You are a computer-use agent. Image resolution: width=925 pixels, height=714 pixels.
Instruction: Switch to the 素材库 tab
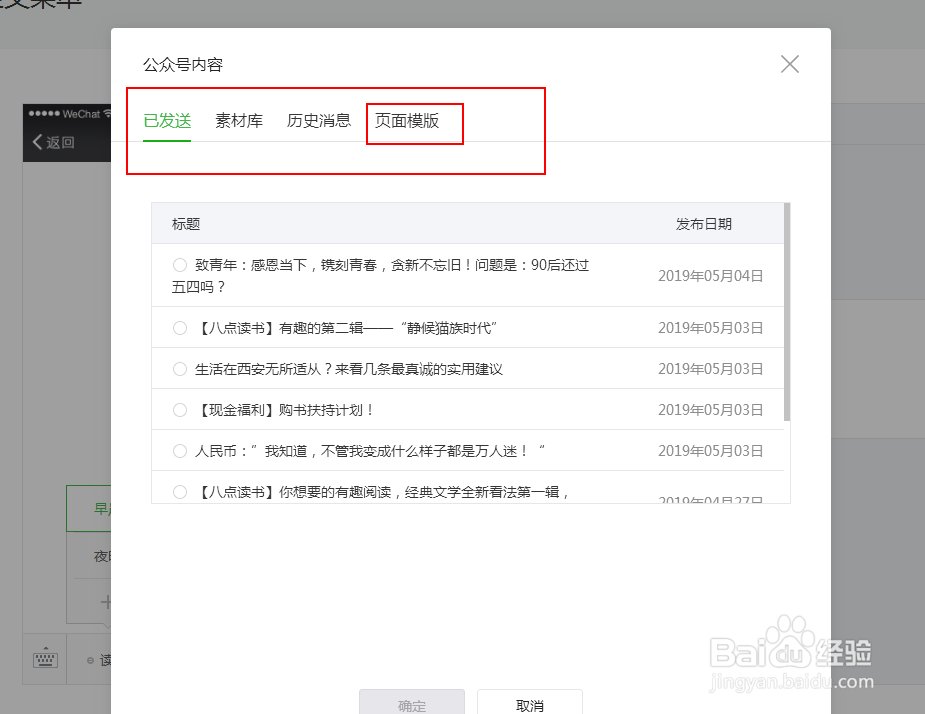pyautogui.click(x=238, y=119)
